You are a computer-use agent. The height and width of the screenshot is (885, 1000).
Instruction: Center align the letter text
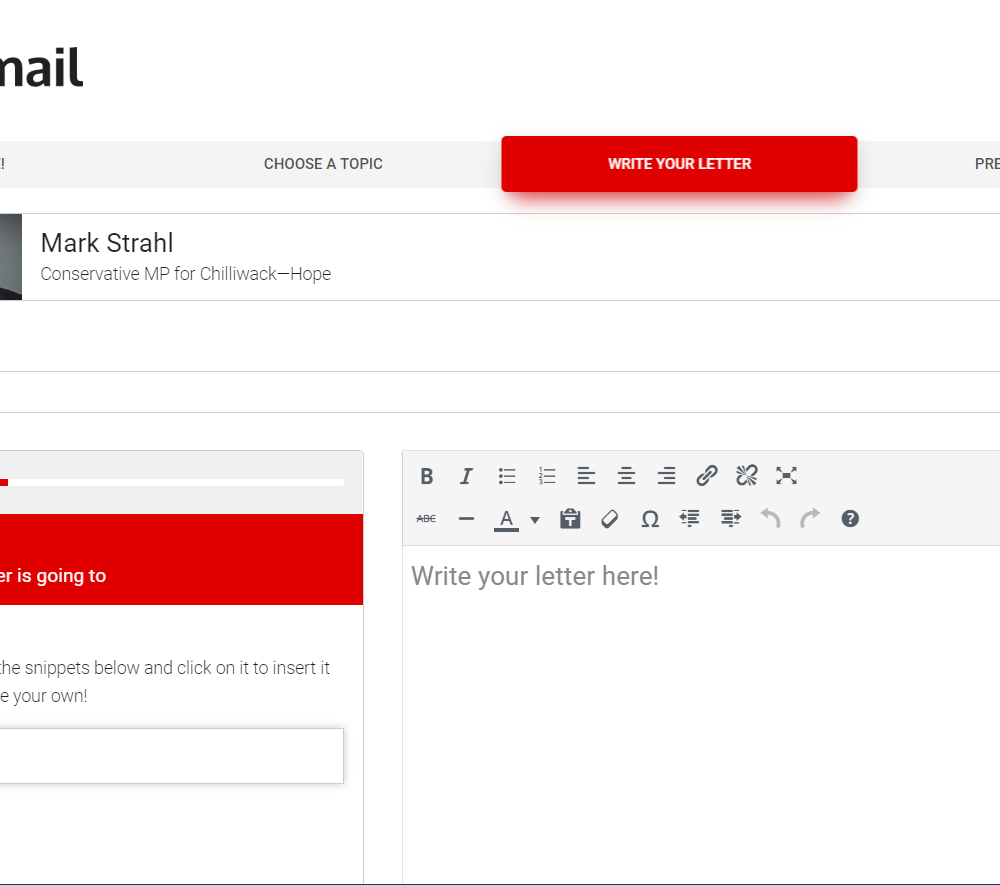(x=626, y=476)
